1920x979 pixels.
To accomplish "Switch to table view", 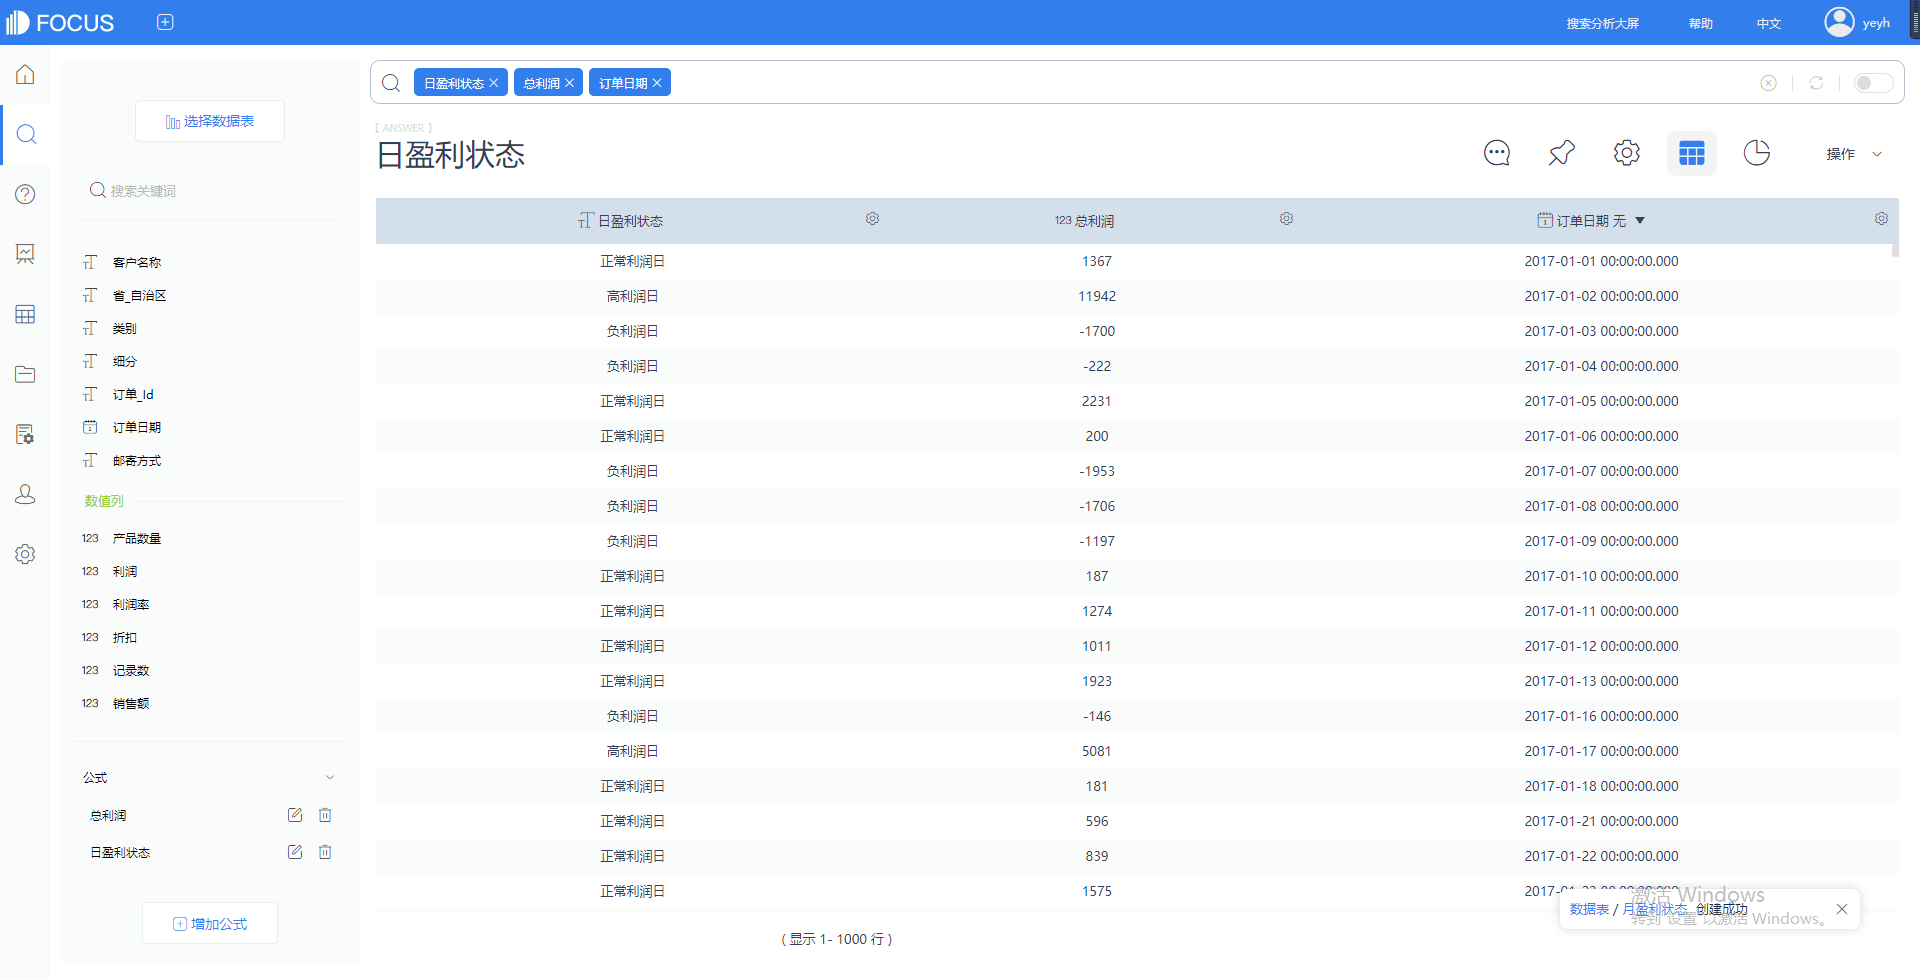I will pos(1692,153).
